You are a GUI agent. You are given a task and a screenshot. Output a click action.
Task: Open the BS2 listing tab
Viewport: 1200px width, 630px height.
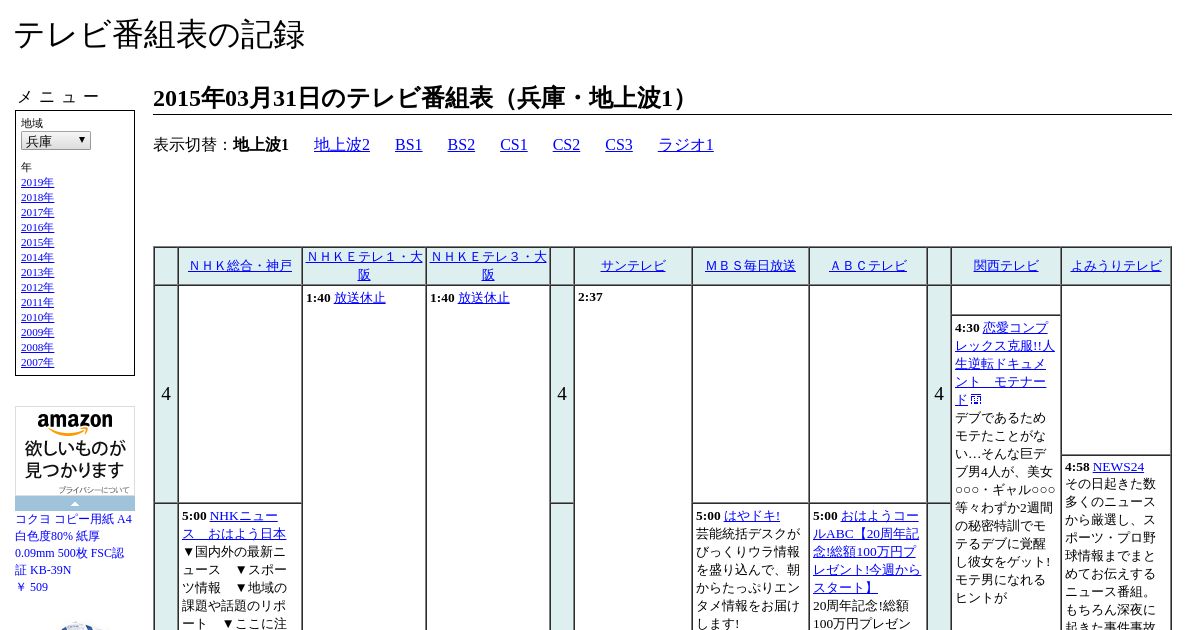[x=461, y=145]
